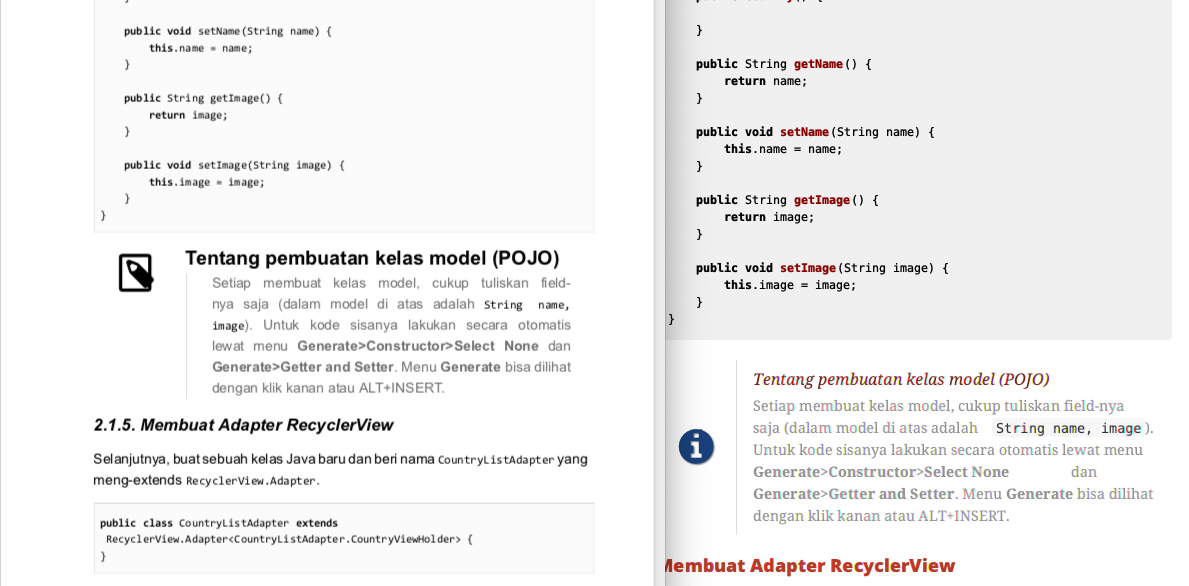Click "public String getName() {" in right code block
This screenshot has width=1189, height=586.
(x=784, y=64)
